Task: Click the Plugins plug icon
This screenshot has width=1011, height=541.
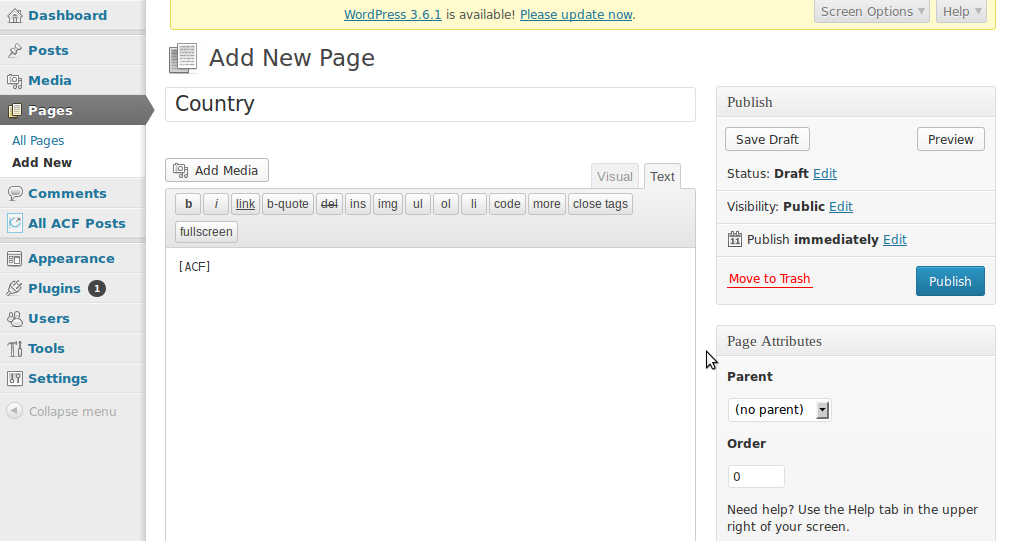Action: 14,288
